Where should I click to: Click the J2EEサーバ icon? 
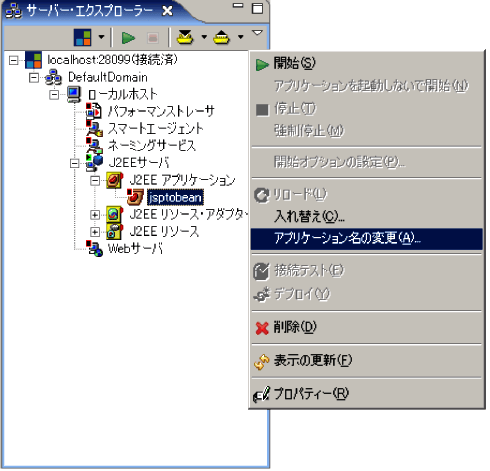click(x=94, y=163)
